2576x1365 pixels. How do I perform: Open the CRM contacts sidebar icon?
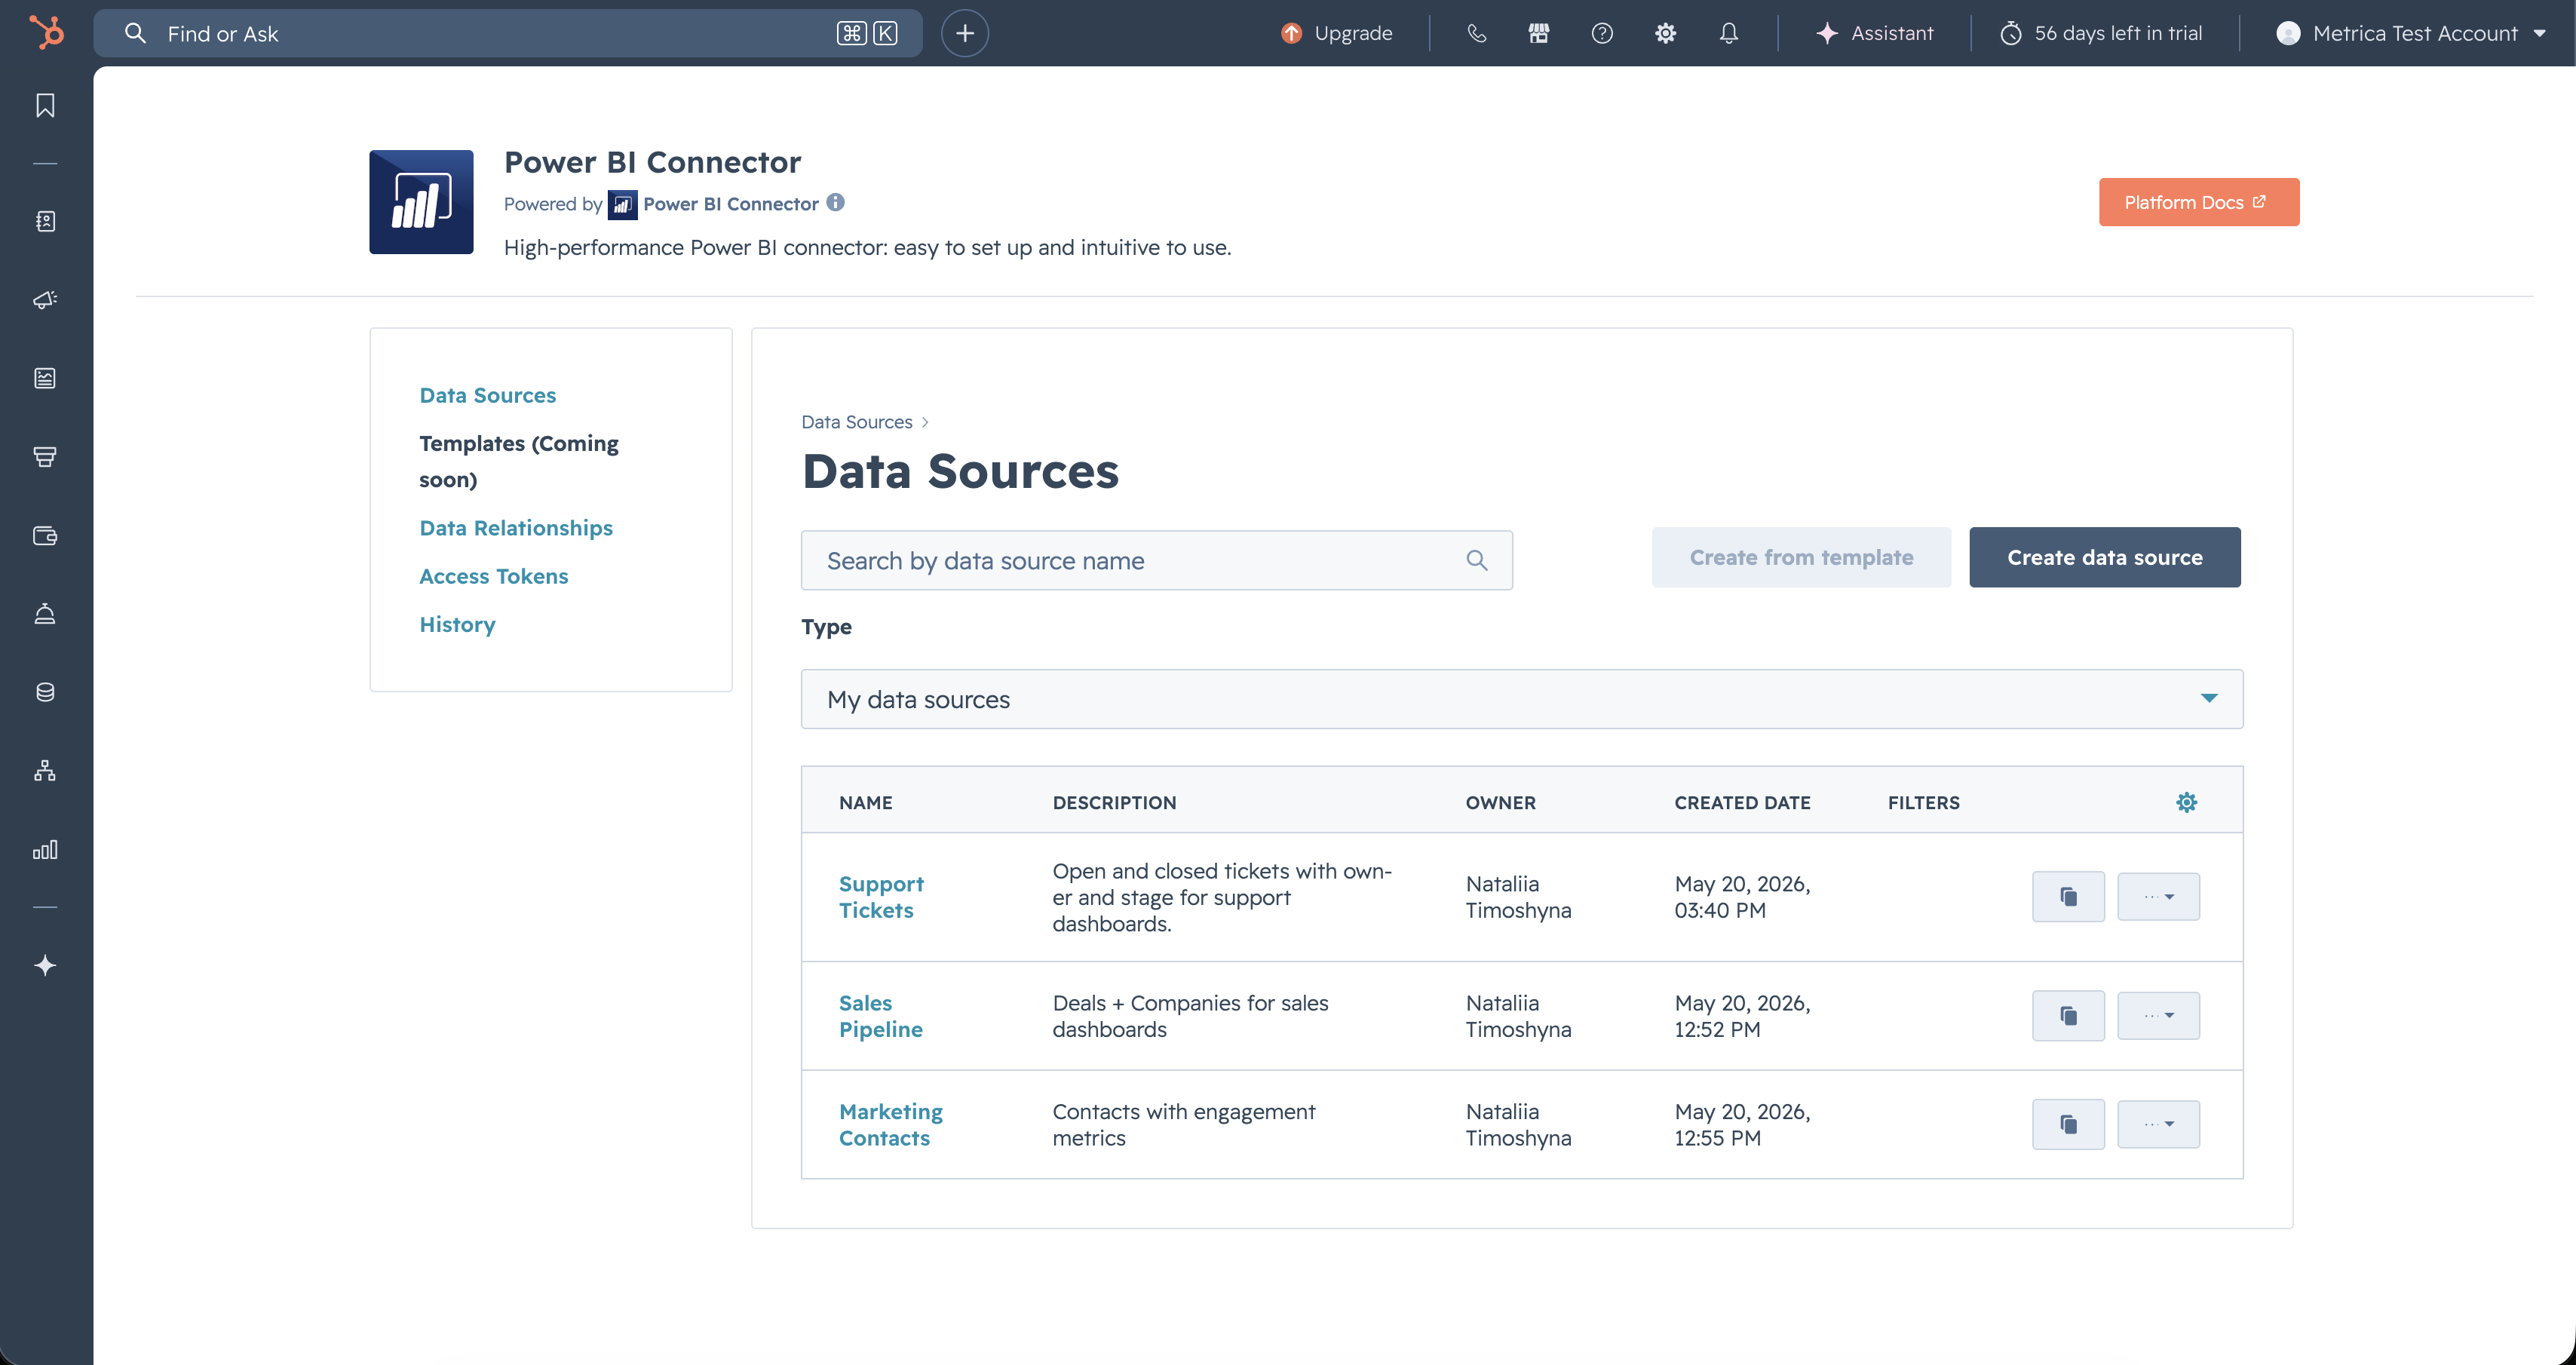point(45,221)
